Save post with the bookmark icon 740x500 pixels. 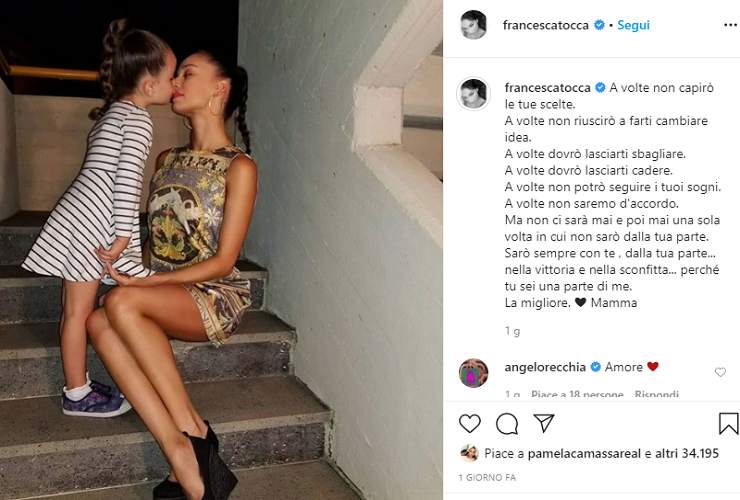point(728,424)
